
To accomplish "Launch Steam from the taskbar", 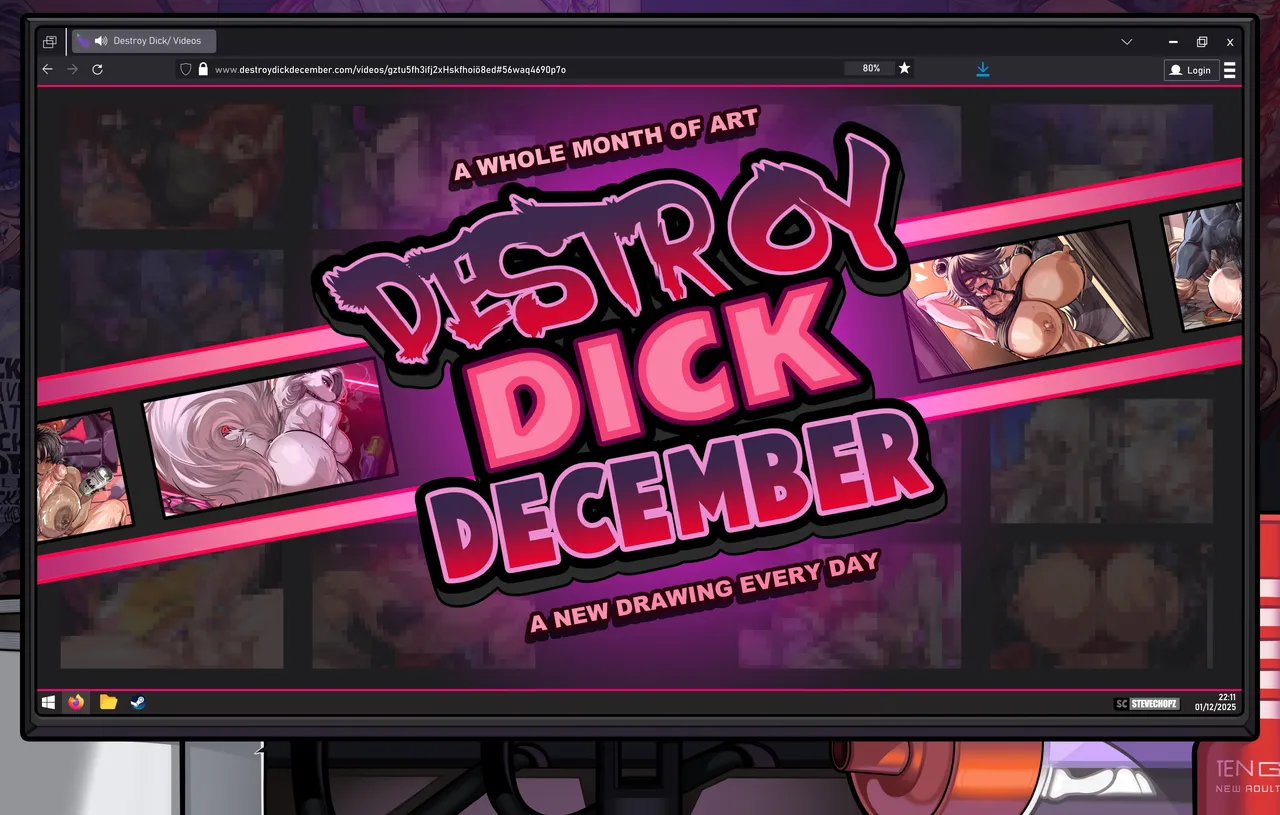I will pos(138,703).
